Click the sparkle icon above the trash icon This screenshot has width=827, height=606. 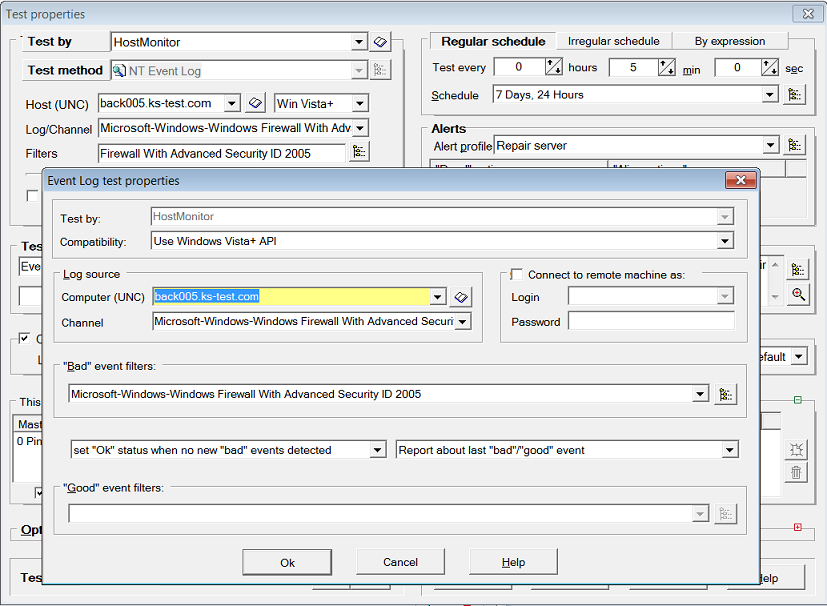pyautogui.click(x=796, y=450)
